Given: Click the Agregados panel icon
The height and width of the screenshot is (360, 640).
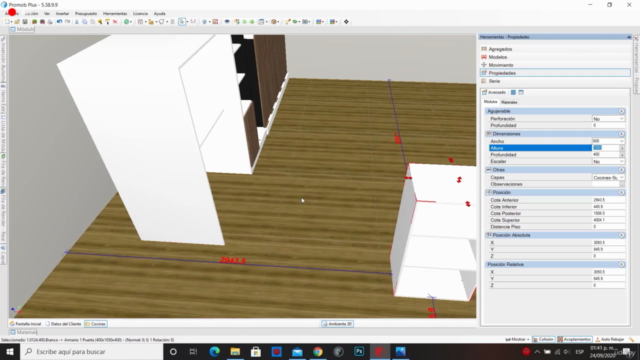Looking at the screenshot, I should pos(484,49).
